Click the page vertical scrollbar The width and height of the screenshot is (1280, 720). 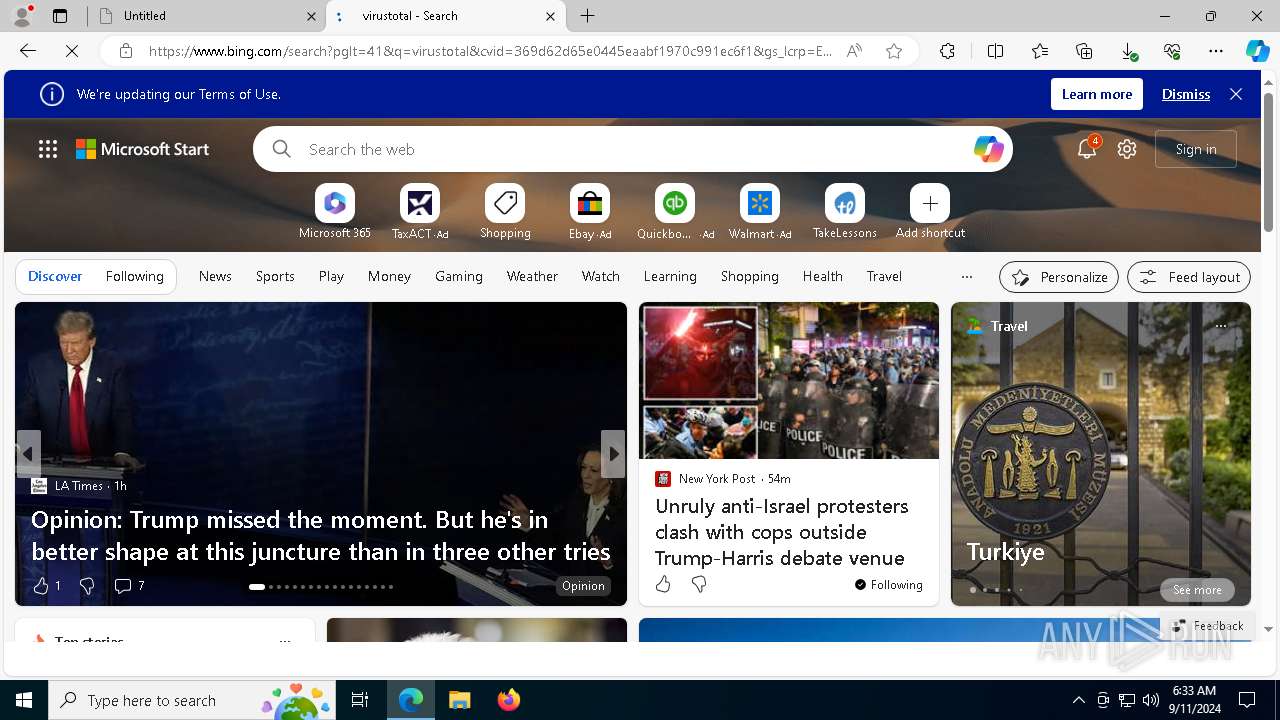1268,164
